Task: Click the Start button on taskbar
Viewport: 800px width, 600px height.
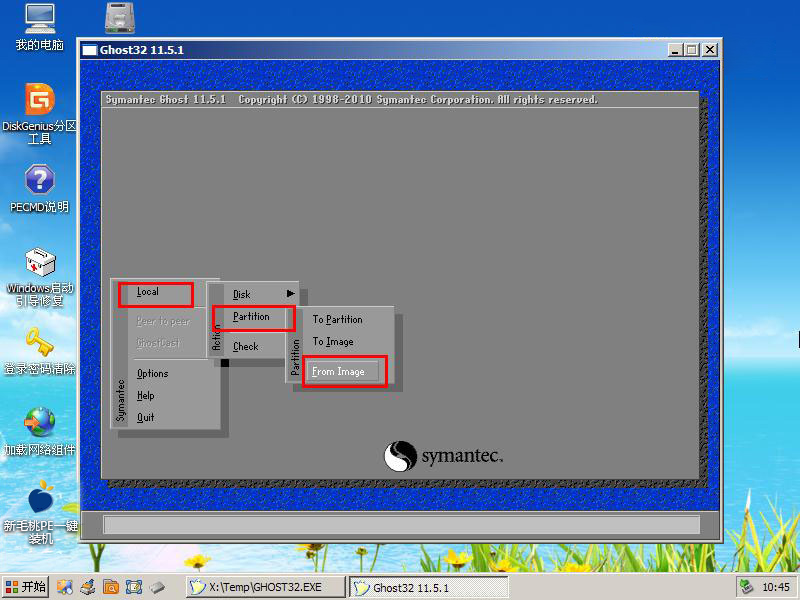Action: [x=26, y=587]
